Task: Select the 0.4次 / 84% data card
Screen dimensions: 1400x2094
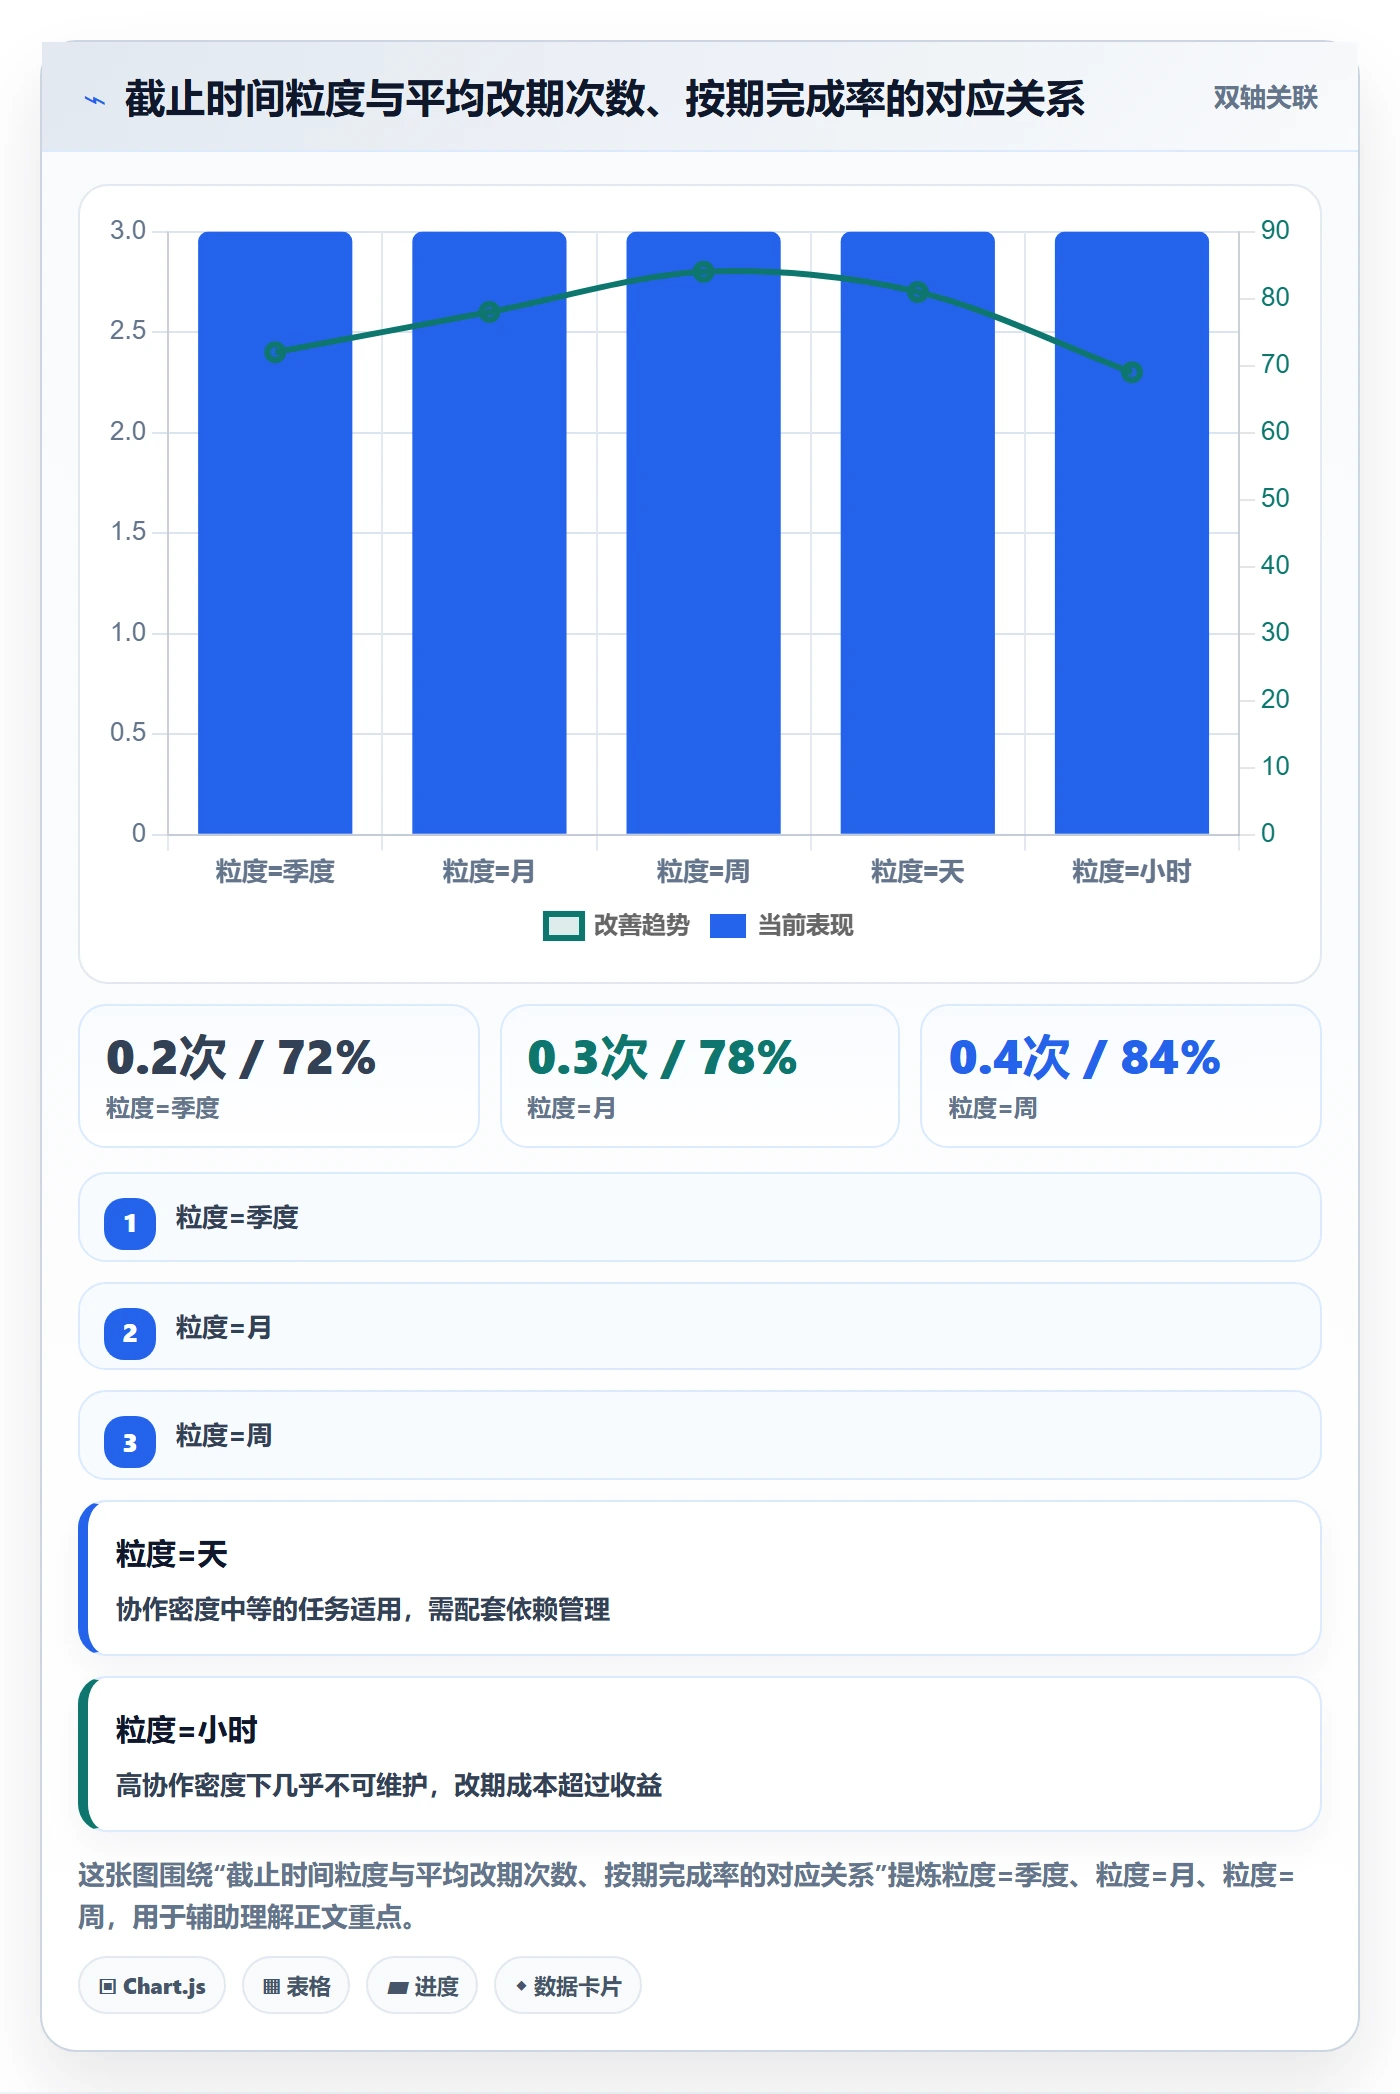Action: point(1121,1076)
